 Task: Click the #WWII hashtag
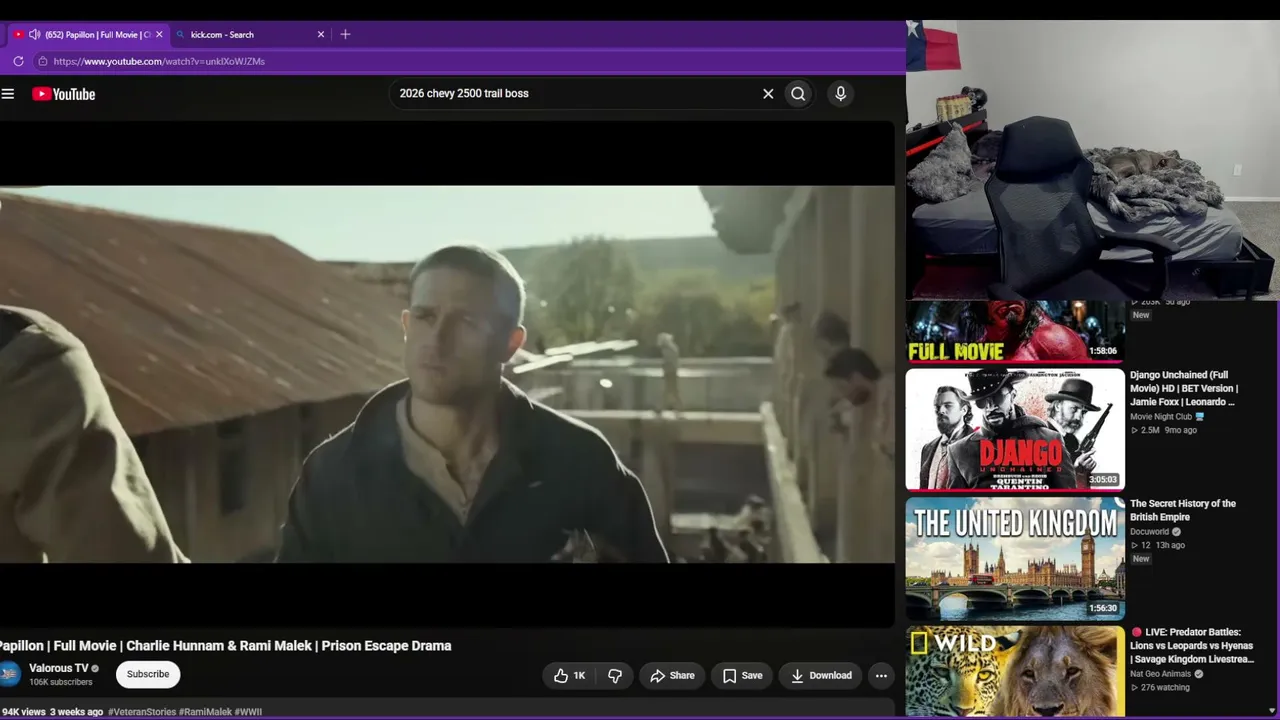248,712
